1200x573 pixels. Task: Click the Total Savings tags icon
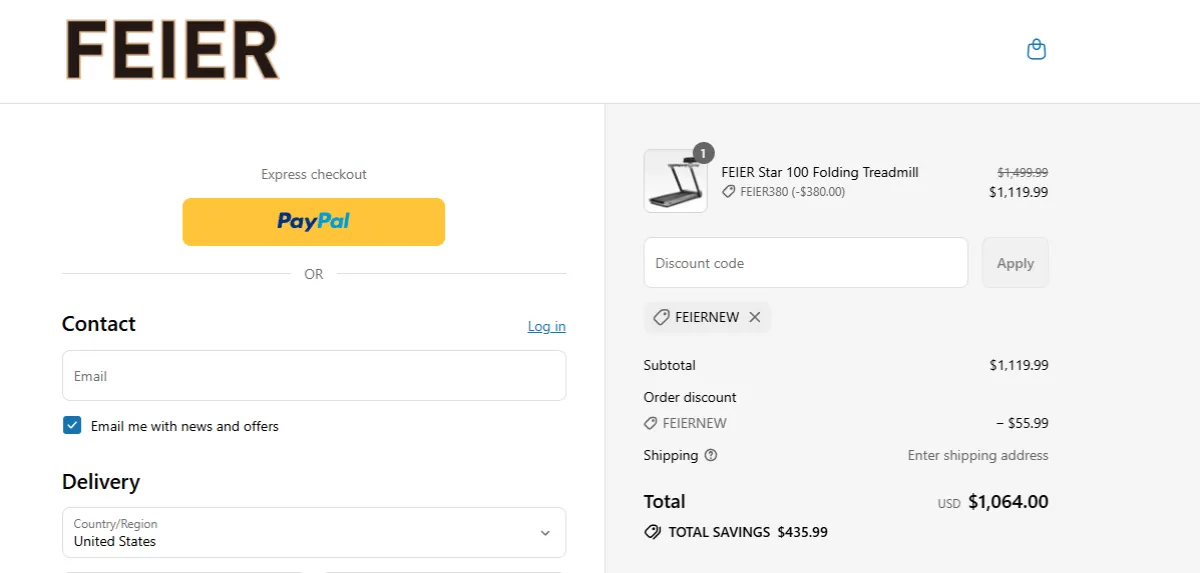[653, 532]
